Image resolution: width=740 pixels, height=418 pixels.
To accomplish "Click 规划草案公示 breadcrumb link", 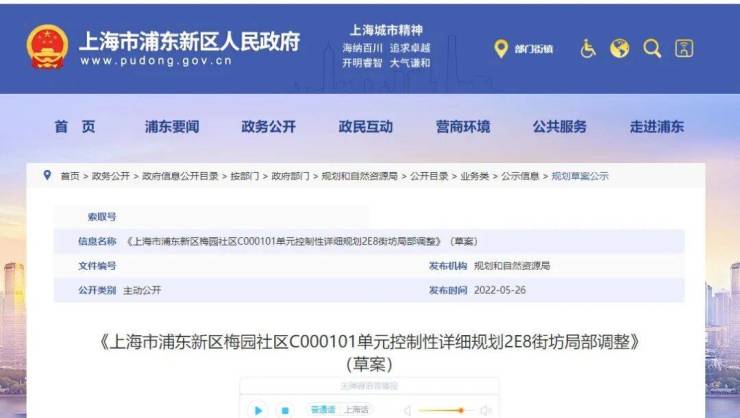I will [x=580, y=176].
